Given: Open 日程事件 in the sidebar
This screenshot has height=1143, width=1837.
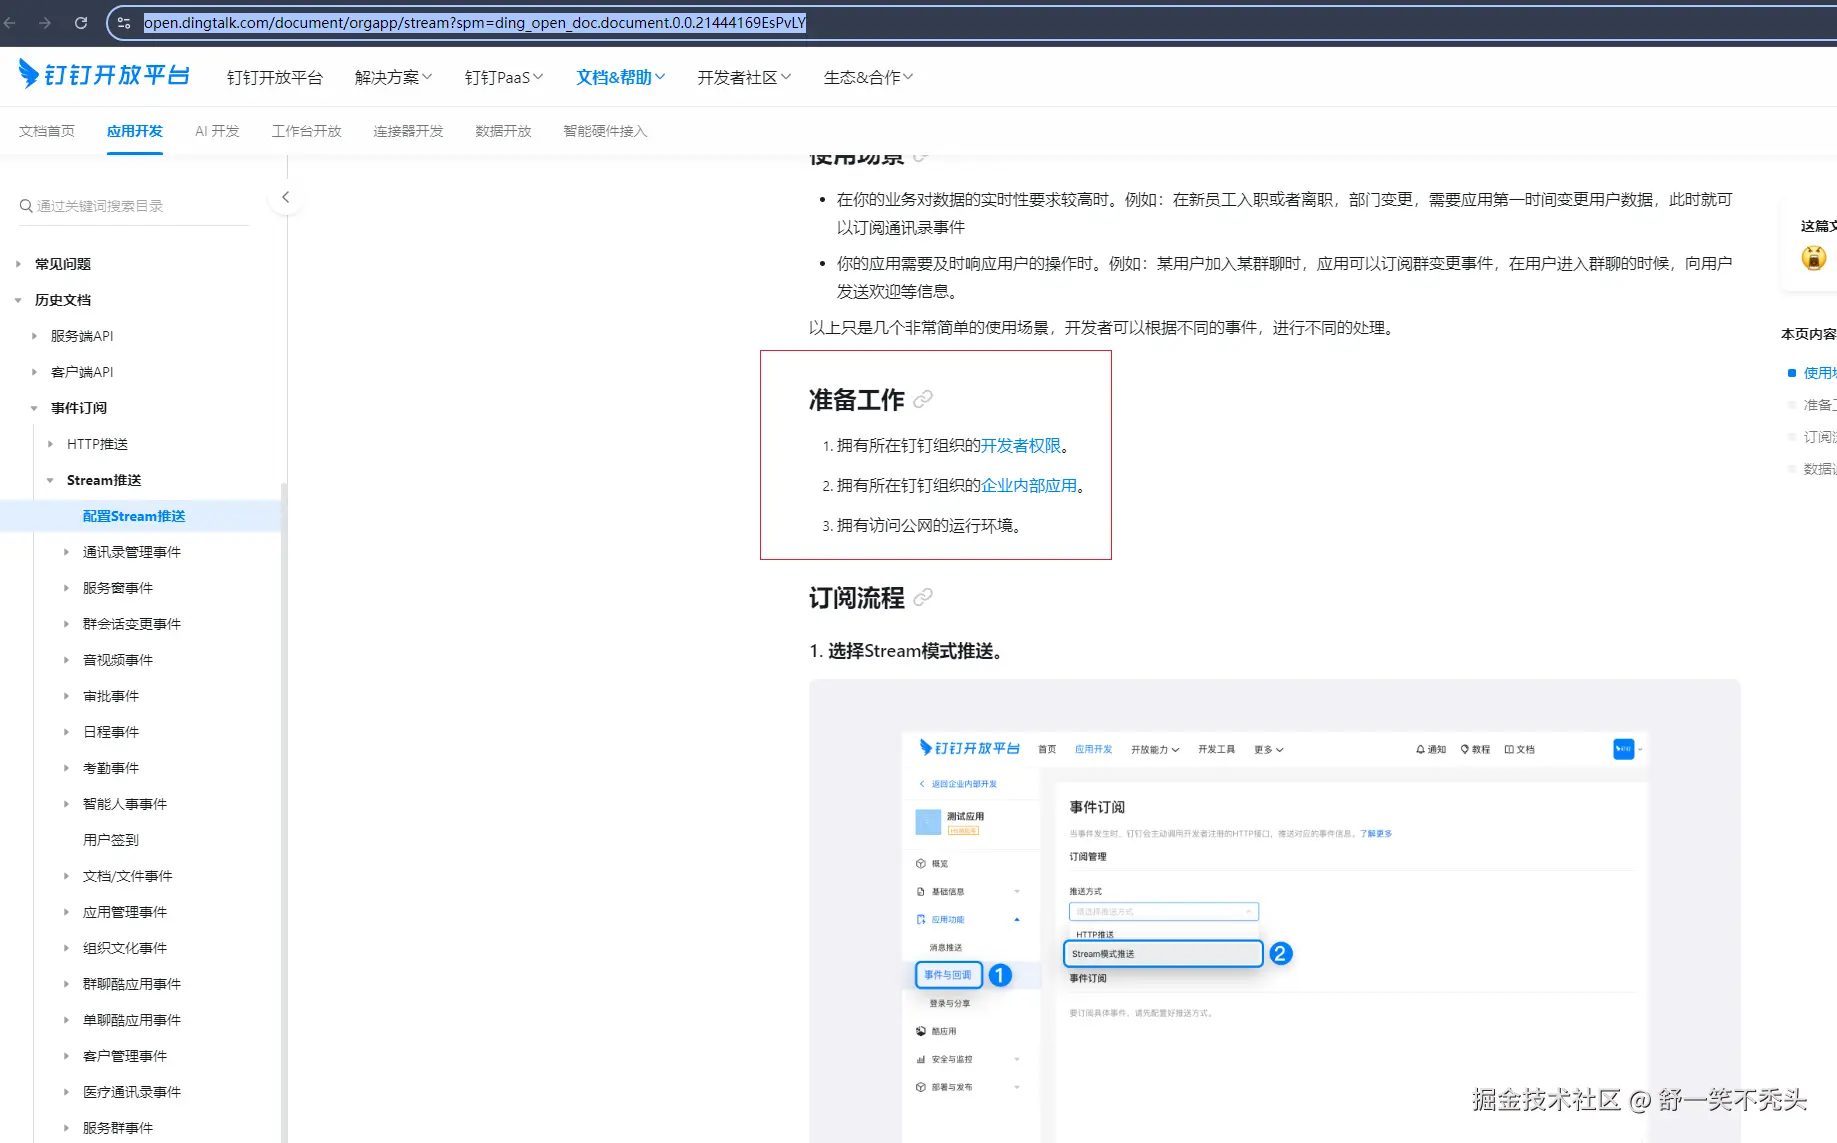Looking at the screenshot, I should coord(111,732).
